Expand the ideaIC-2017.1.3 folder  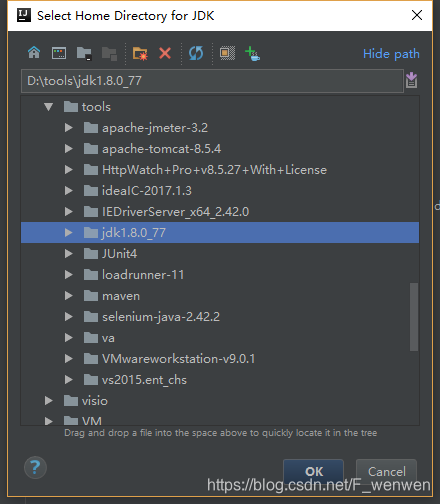tap(69, 191)
